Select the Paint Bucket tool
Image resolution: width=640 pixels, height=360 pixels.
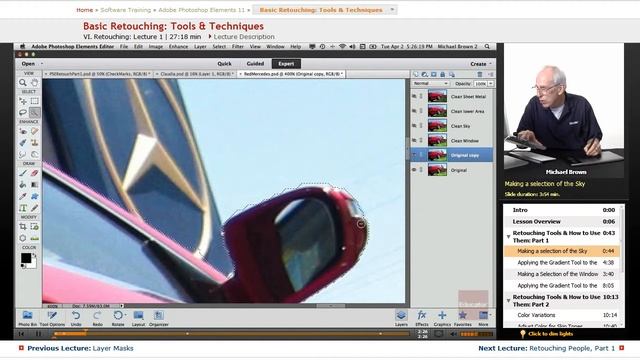click(x=23, y=184)
